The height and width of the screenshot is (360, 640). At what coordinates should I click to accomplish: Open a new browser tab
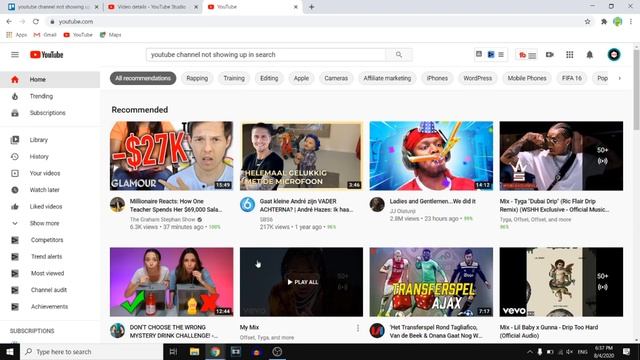tap(311, 7)
